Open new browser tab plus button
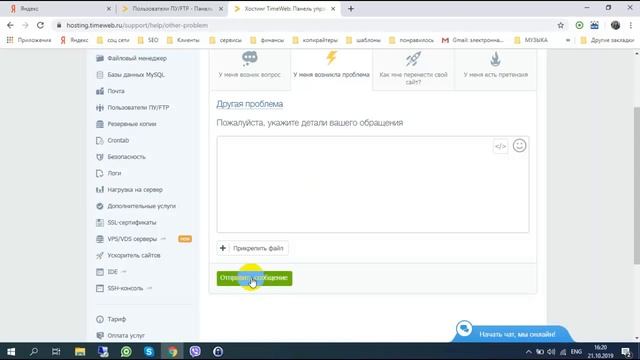This screenshot has width=640, height=360. click(x=351, y=9)
